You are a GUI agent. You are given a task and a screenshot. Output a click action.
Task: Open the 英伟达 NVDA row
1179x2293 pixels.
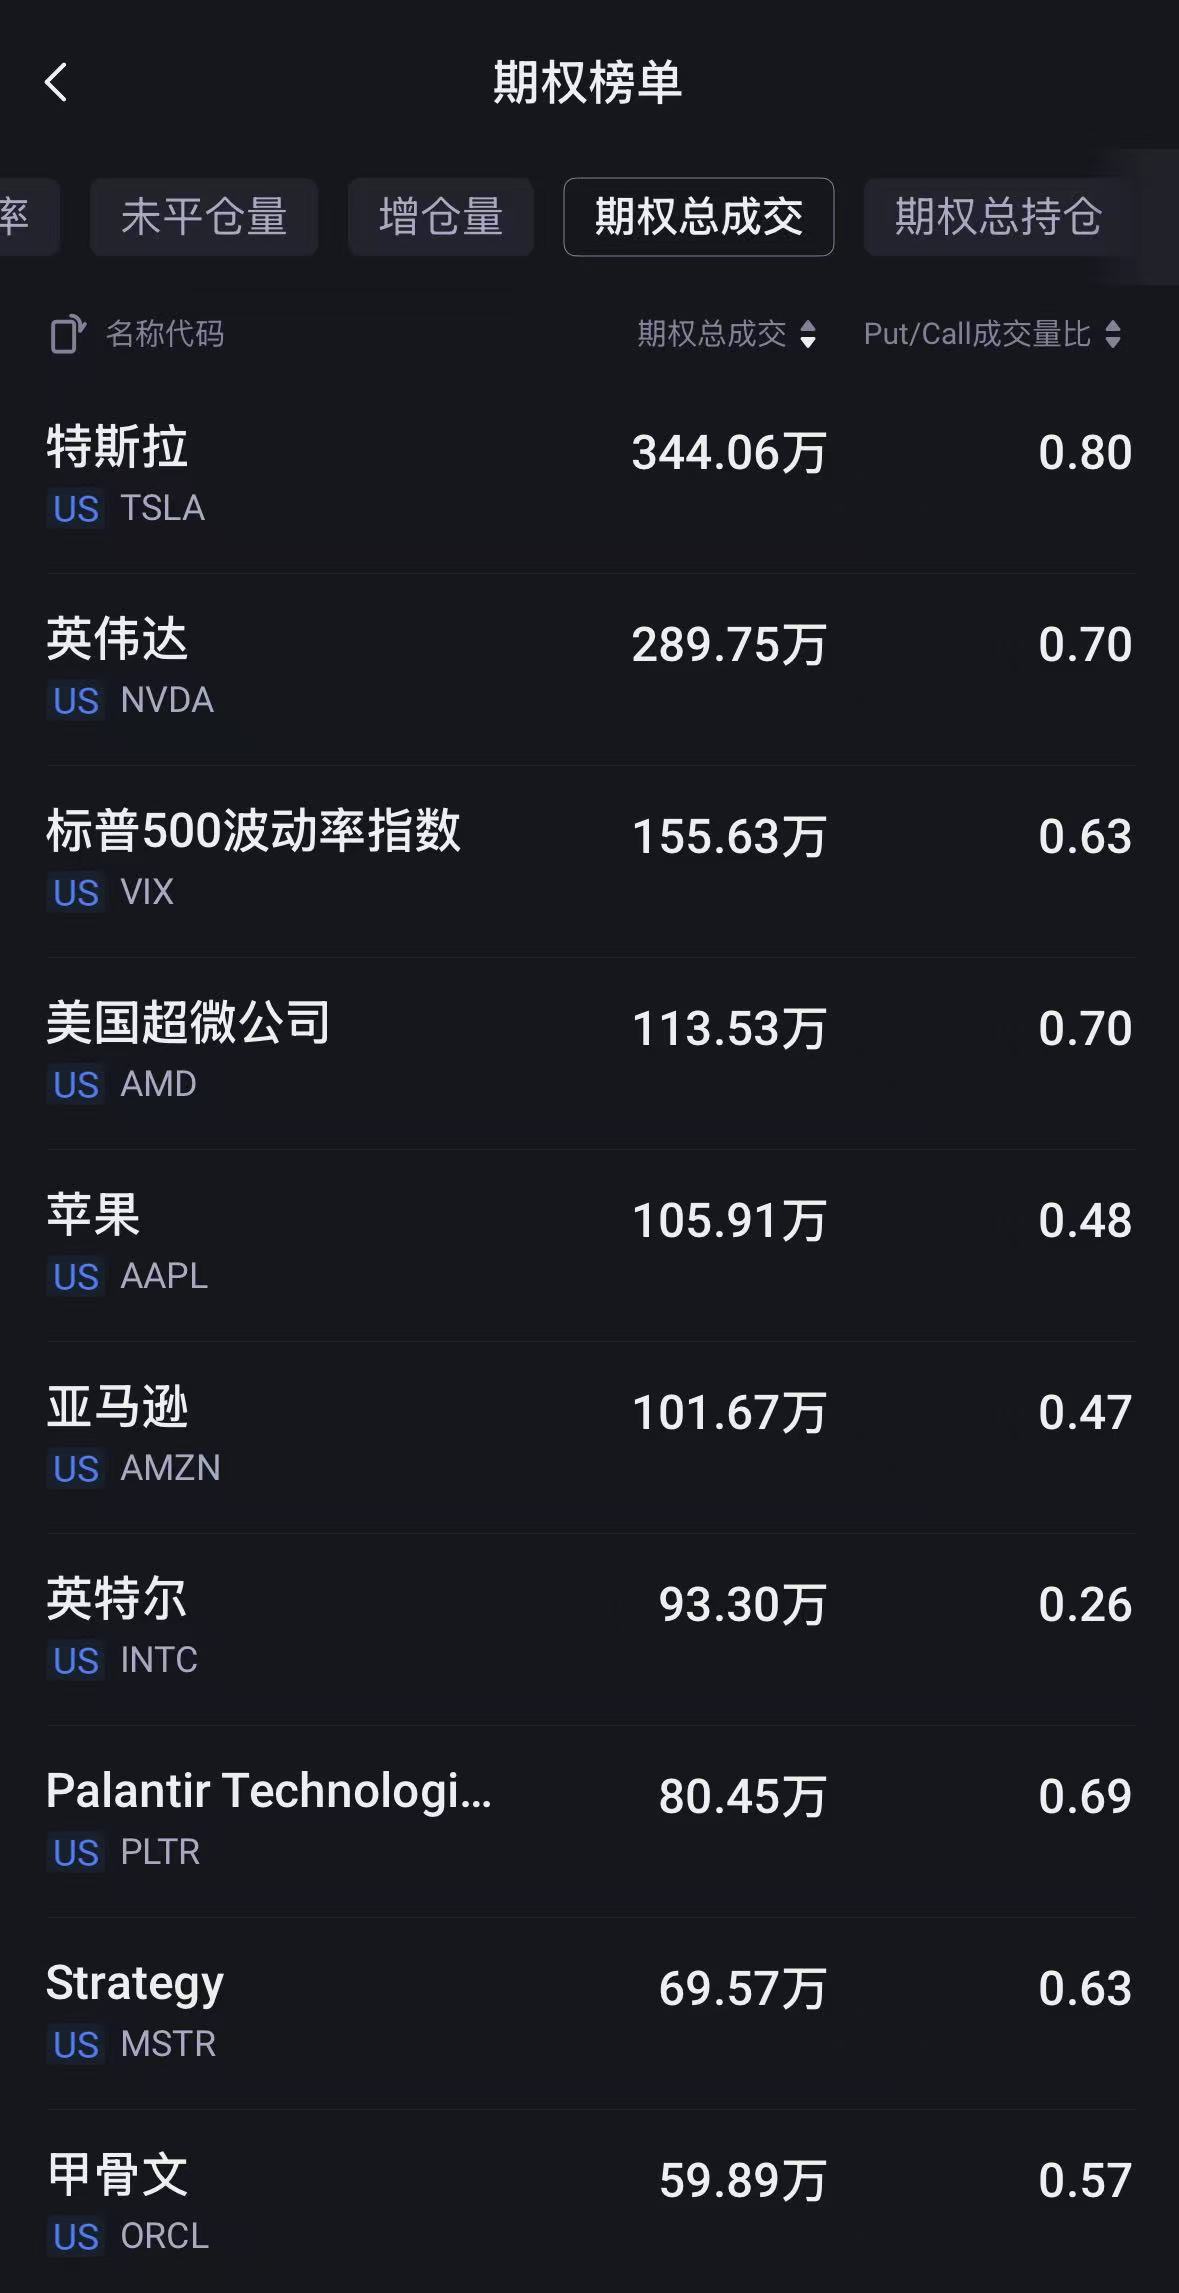coord(590,668)
